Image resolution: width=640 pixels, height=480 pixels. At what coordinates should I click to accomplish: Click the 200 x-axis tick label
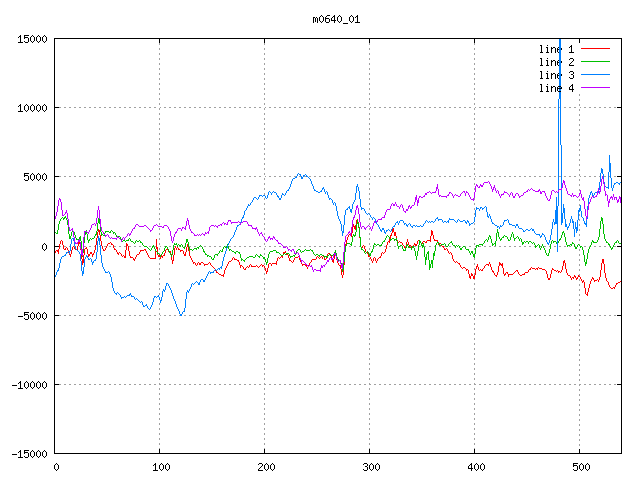coord(265,467)
